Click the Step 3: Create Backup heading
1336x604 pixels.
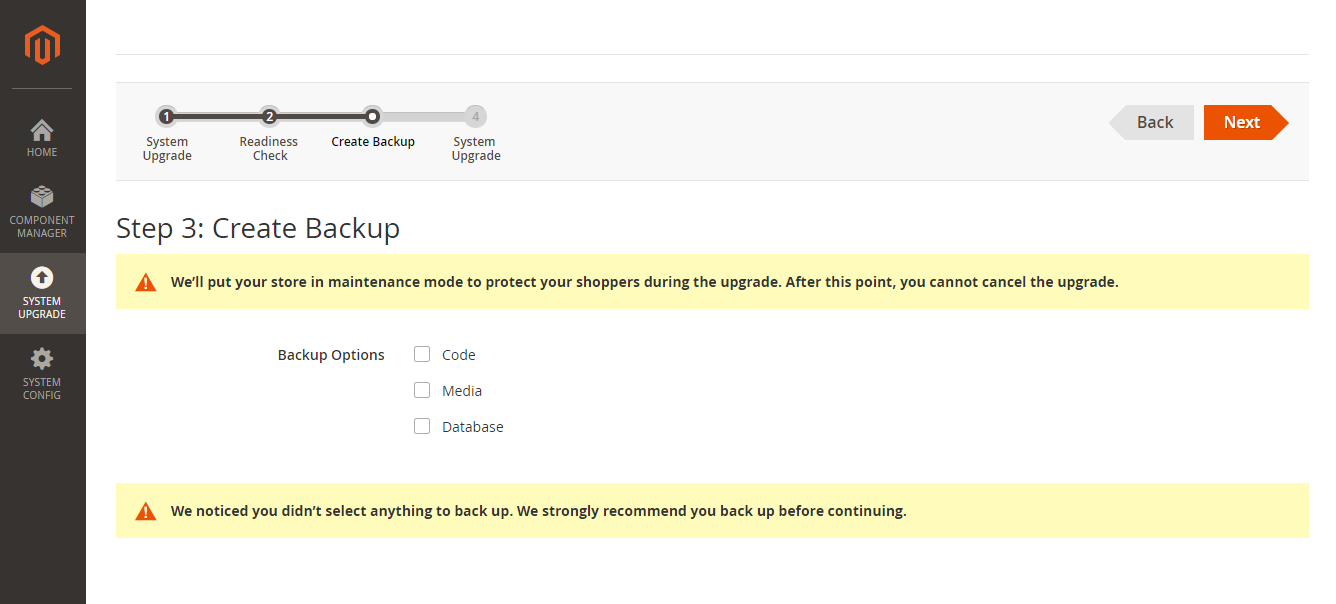258,228
